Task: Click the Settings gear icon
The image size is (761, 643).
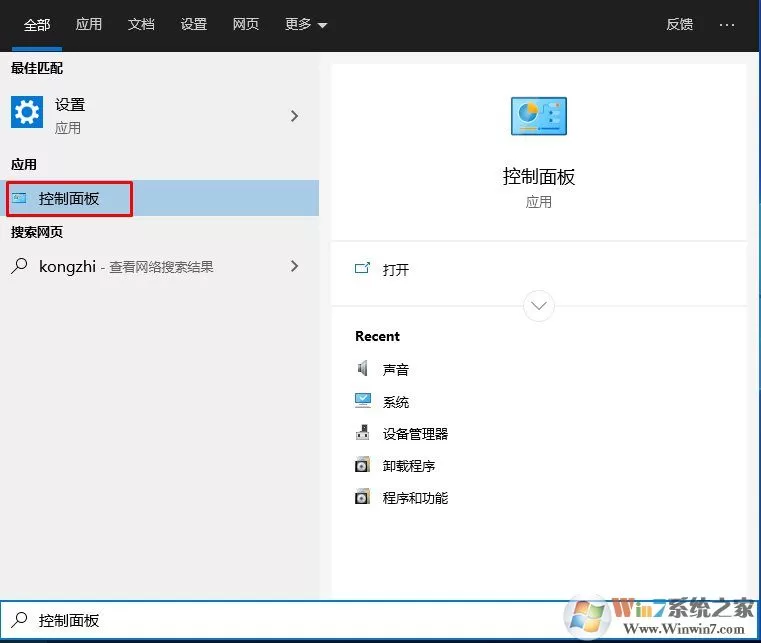Action: 27,112
